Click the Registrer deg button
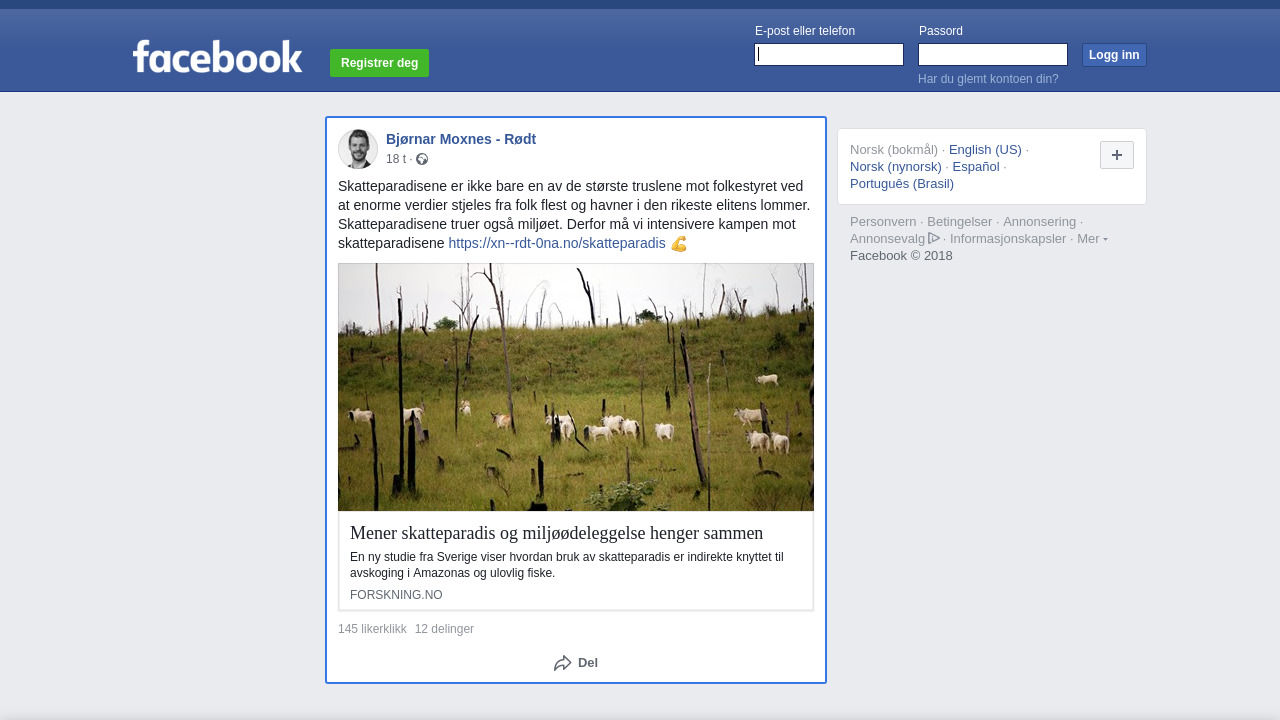1280x720 pixels. point(379,63)
